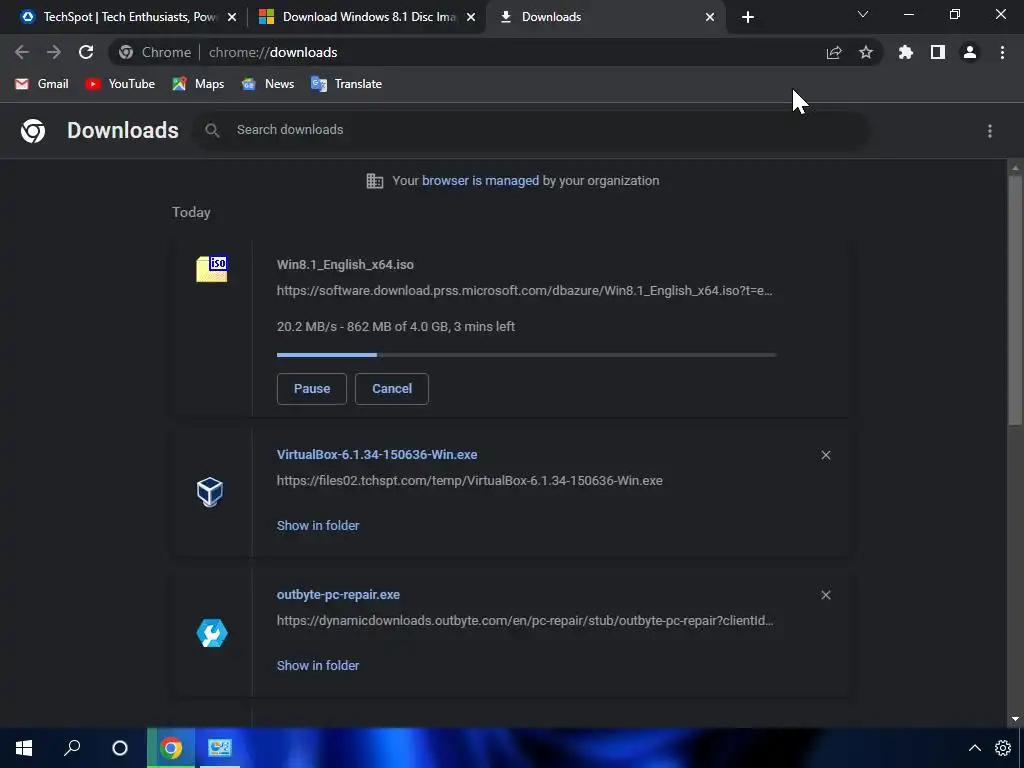Click the search magnifier in downloads search
Image resolution: width=1024 pixels, height=768 pixels.
212,131
